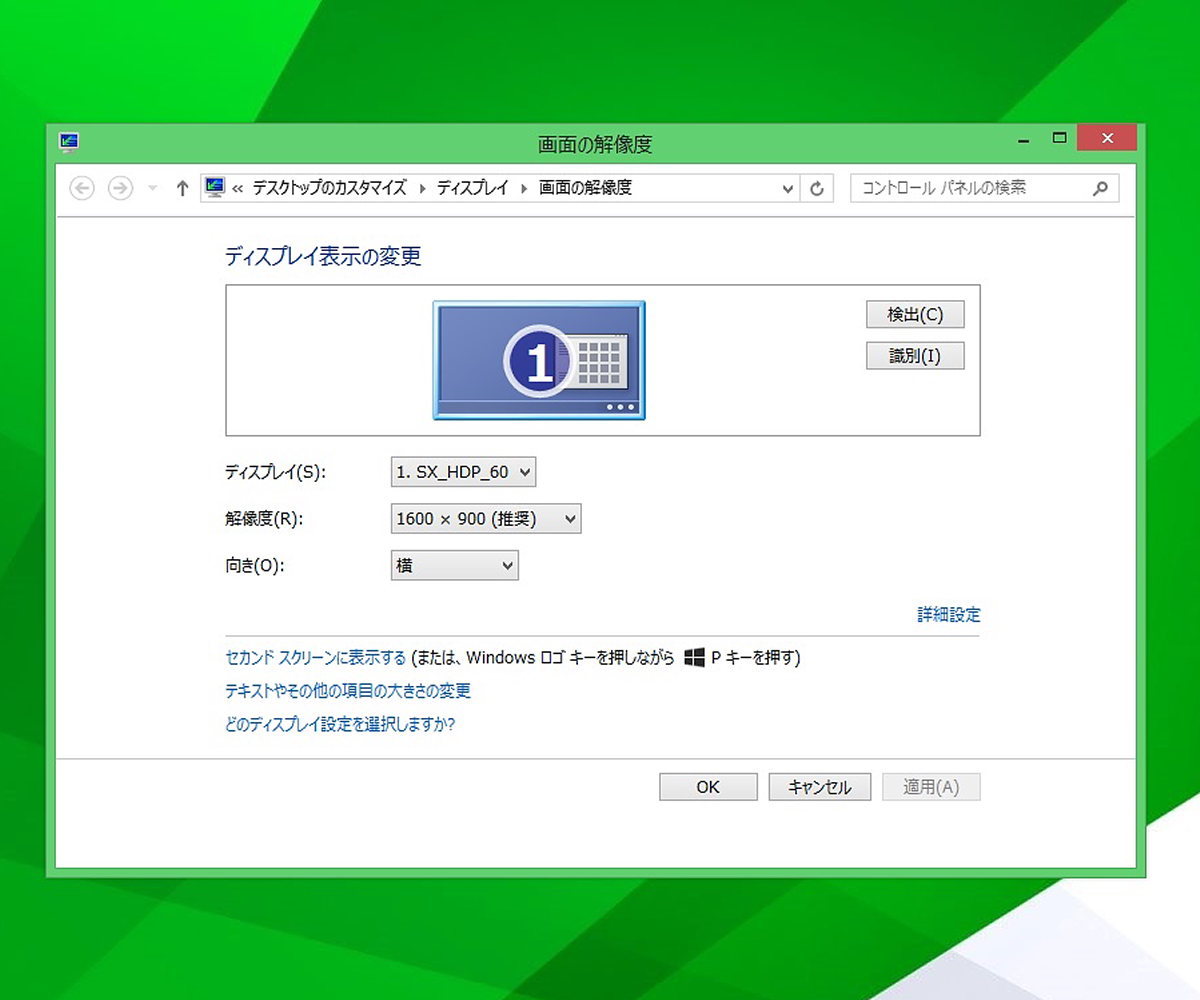Click 画面の解像度 in the address breadcrumb
The height and width of the screenshot is (1000, 1200).
click(x=585, y=188)
